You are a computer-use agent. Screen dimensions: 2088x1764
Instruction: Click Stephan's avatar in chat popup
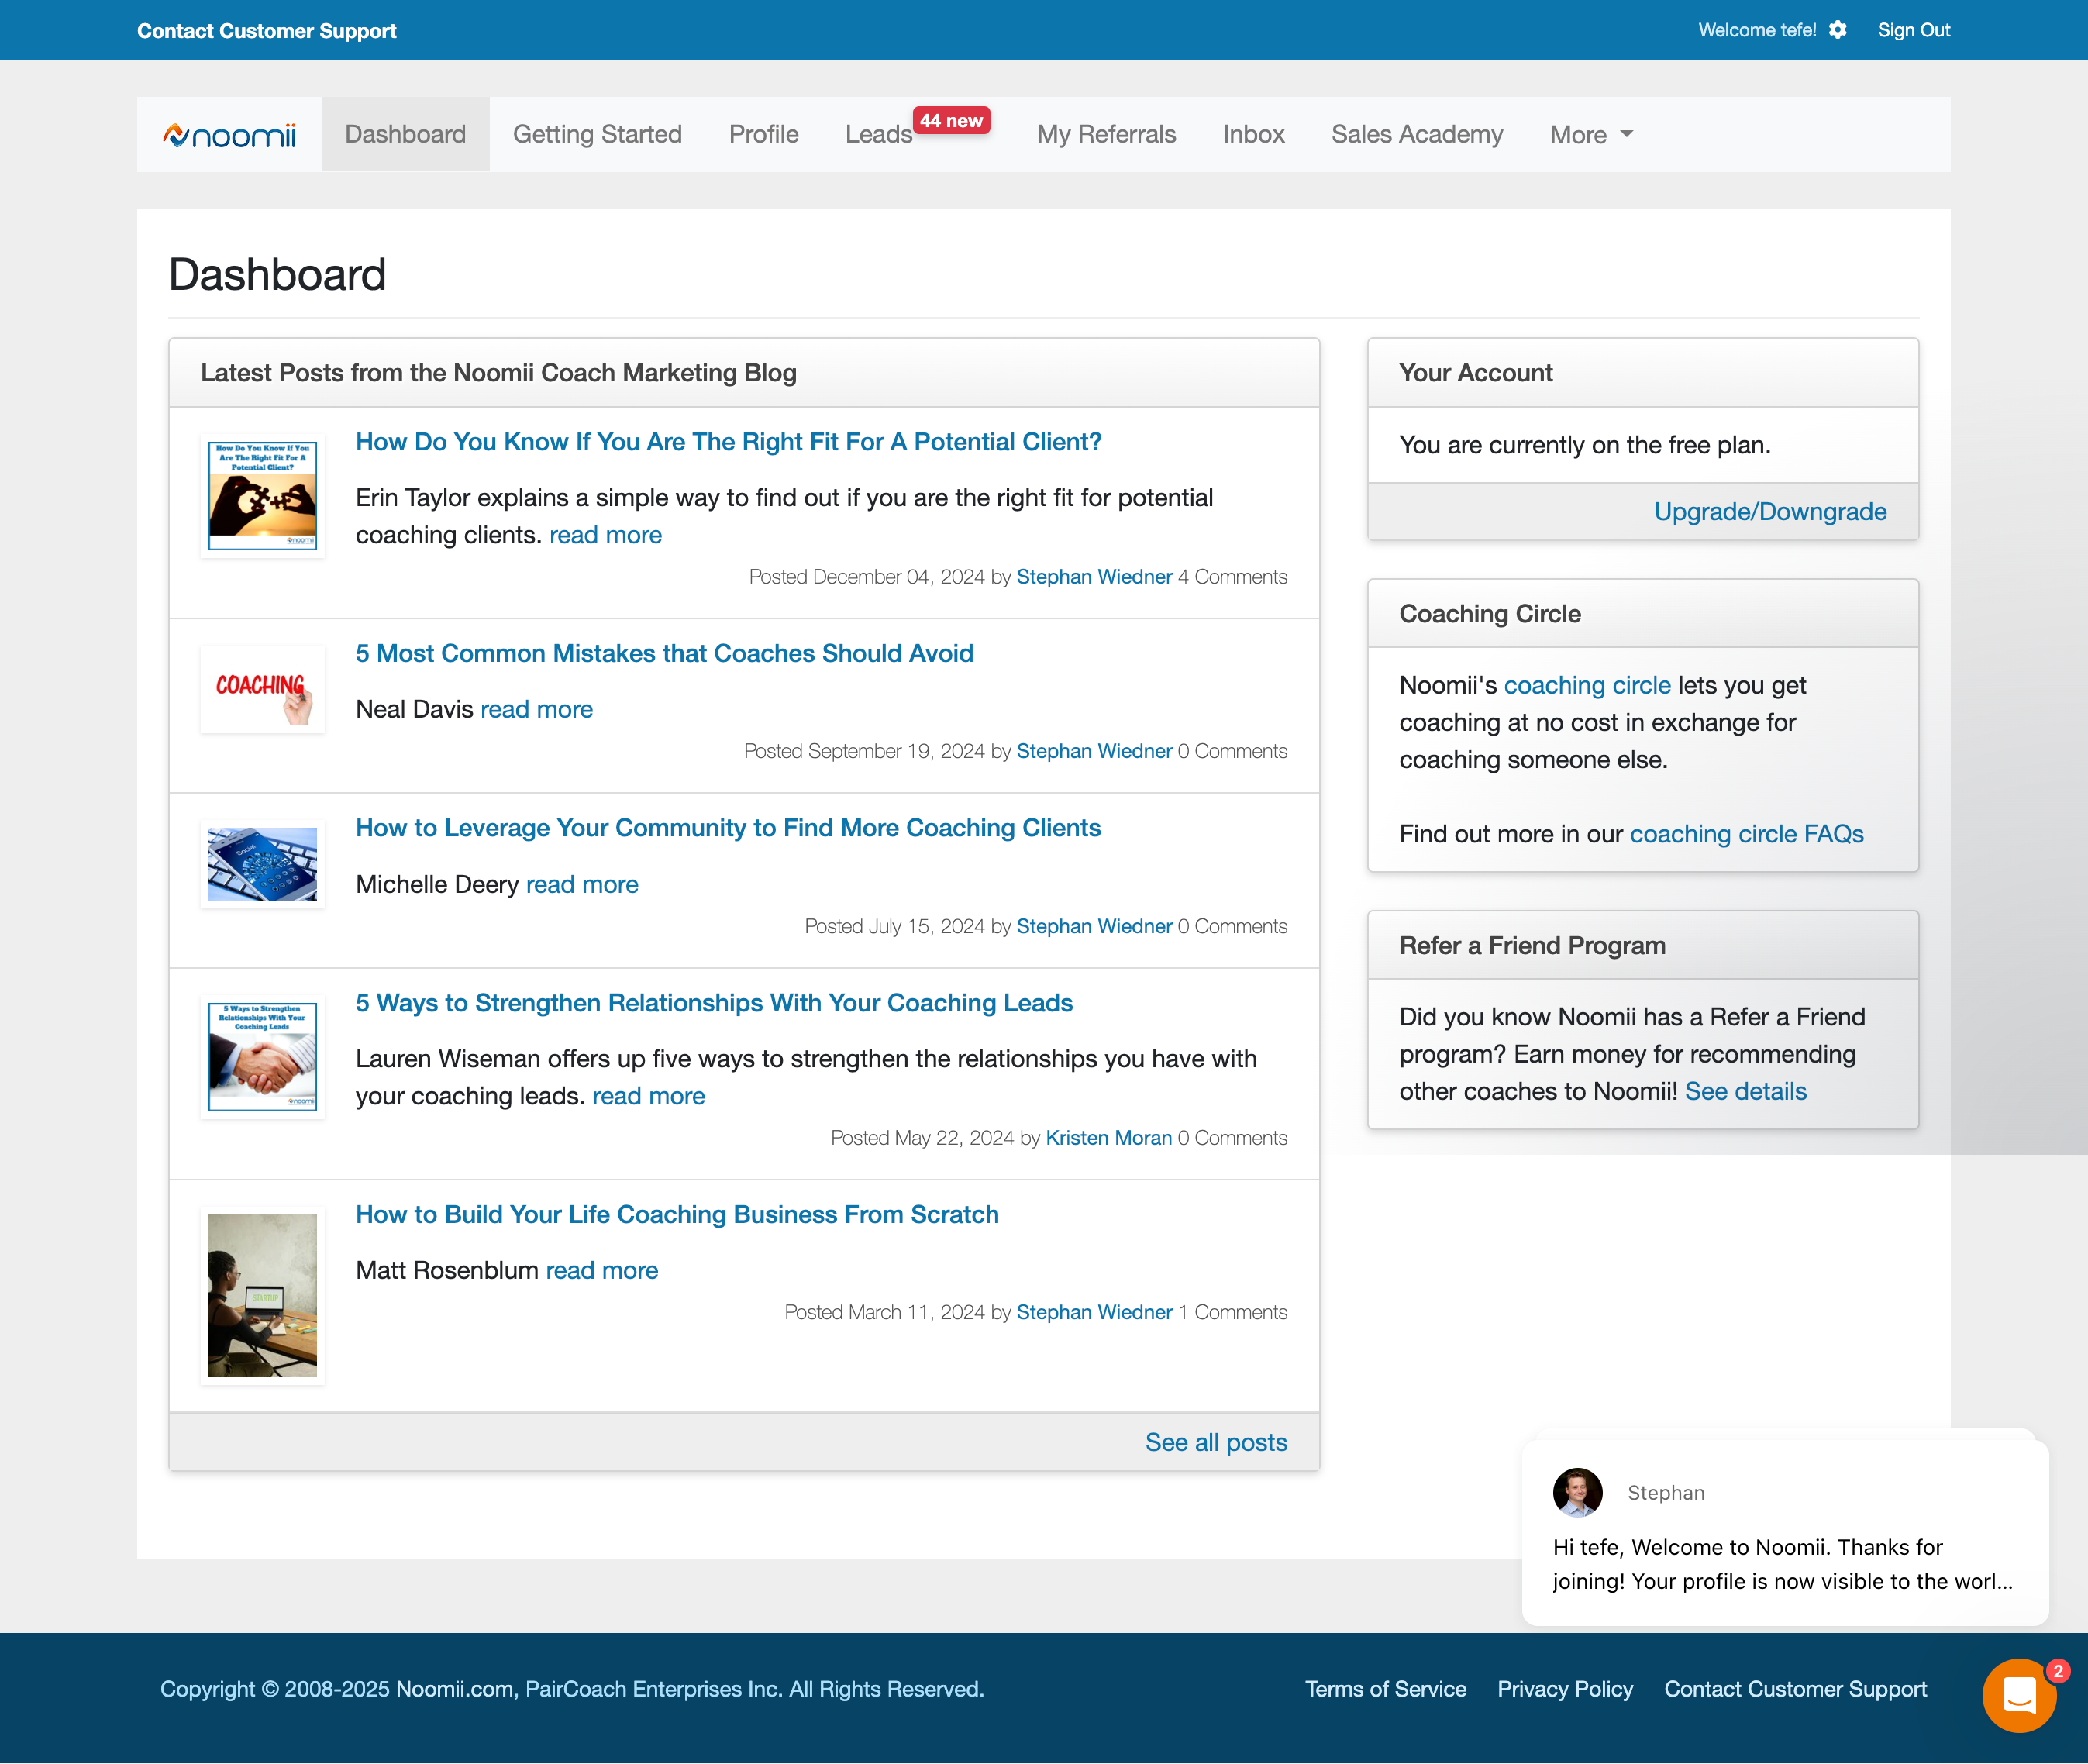1577,1492
